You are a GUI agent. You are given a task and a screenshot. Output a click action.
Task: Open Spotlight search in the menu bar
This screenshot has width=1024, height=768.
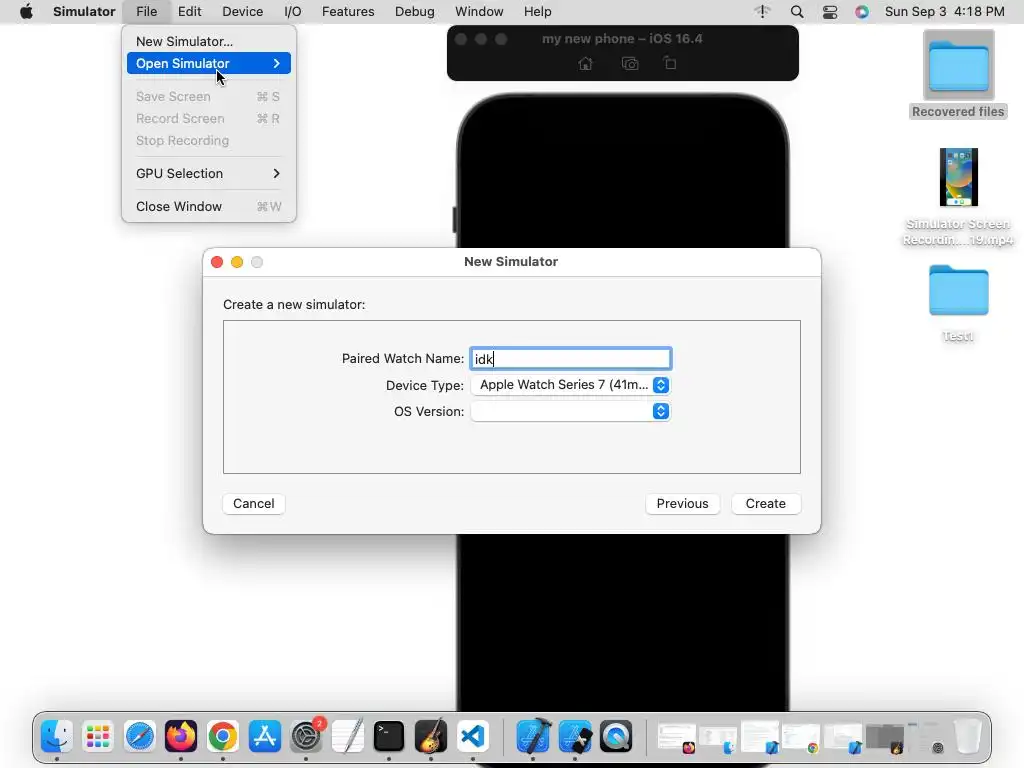(x=797, y=11)
